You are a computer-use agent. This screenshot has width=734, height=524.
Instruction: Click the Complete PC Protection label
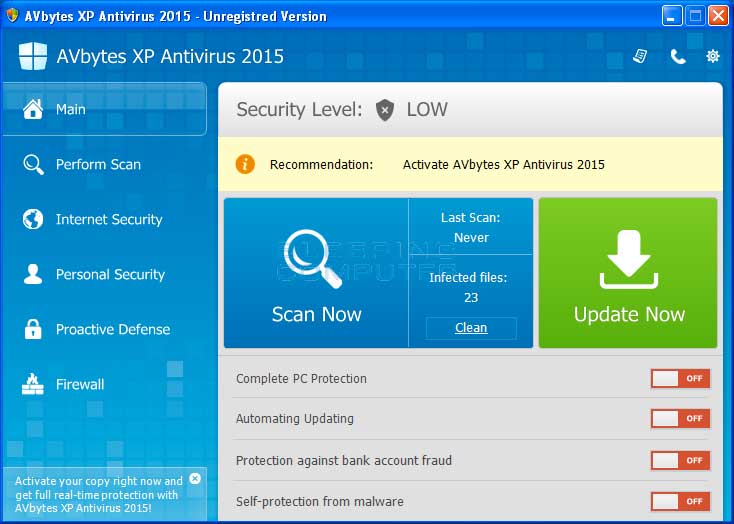[x=301, y=378]
